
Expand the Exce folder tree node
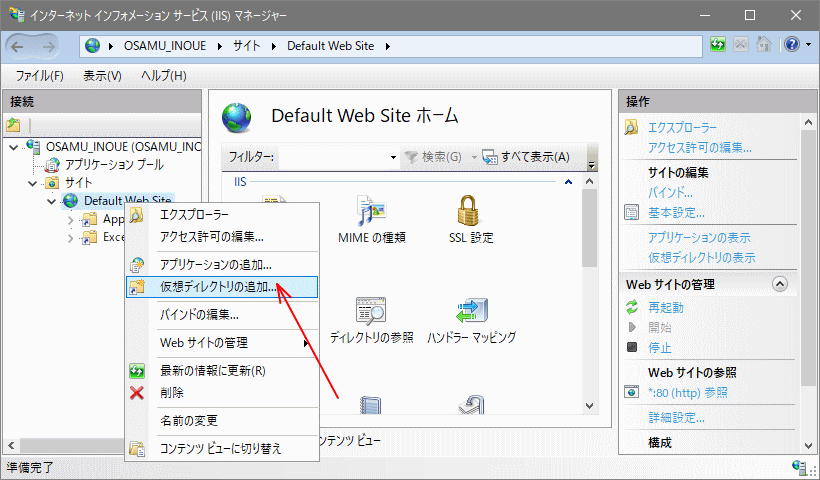[x=71, y=238]
